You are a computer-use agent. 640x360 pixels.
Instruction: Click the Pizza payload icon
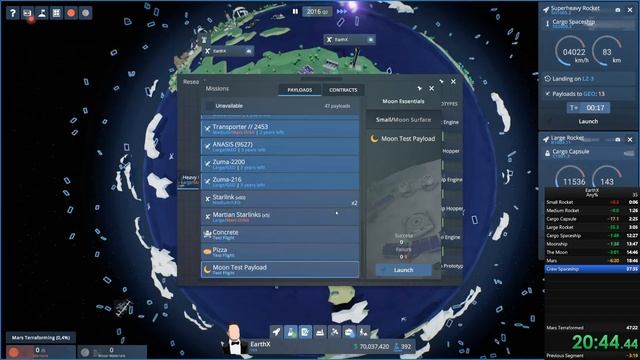pyautogui.click(x=207, y=251)
